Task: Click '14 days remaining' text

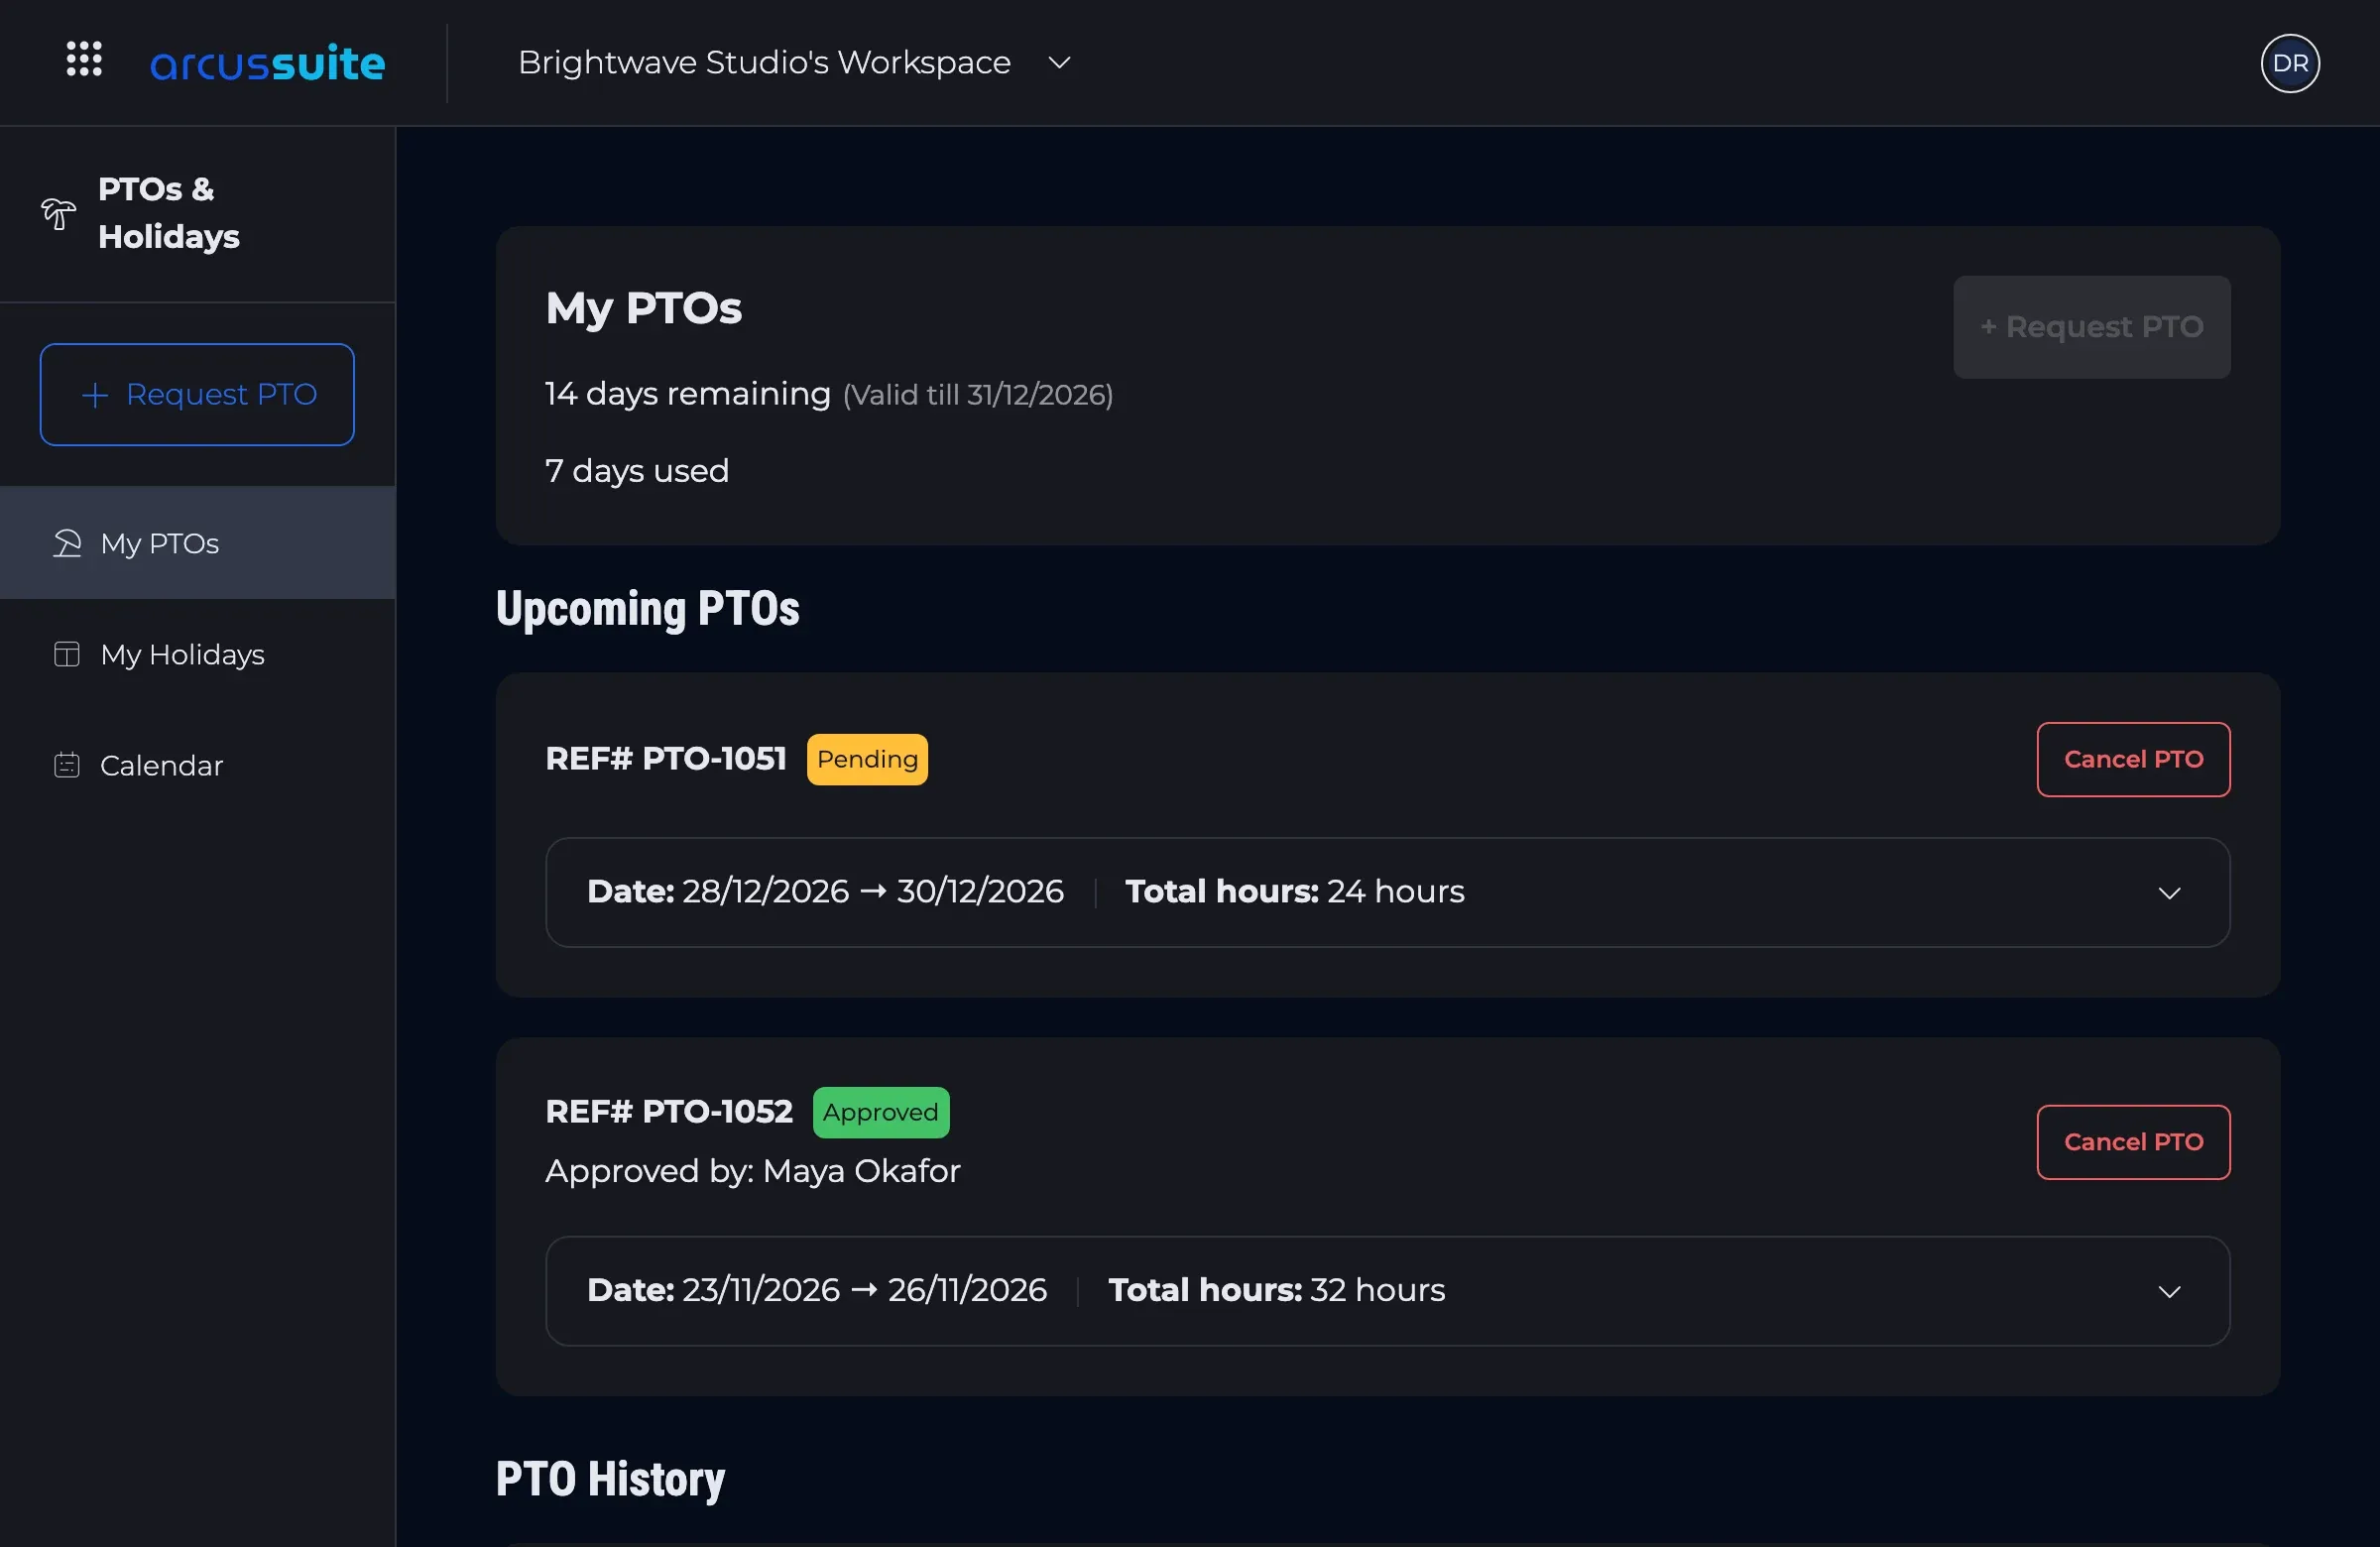Action: tap(687, 394)
